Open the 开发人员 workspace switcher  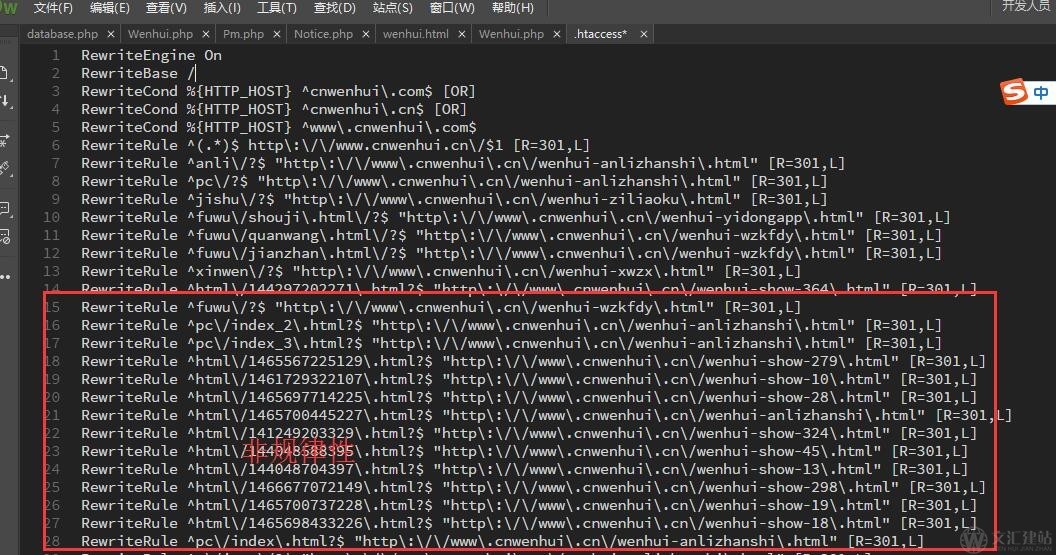pos(1028,6)
